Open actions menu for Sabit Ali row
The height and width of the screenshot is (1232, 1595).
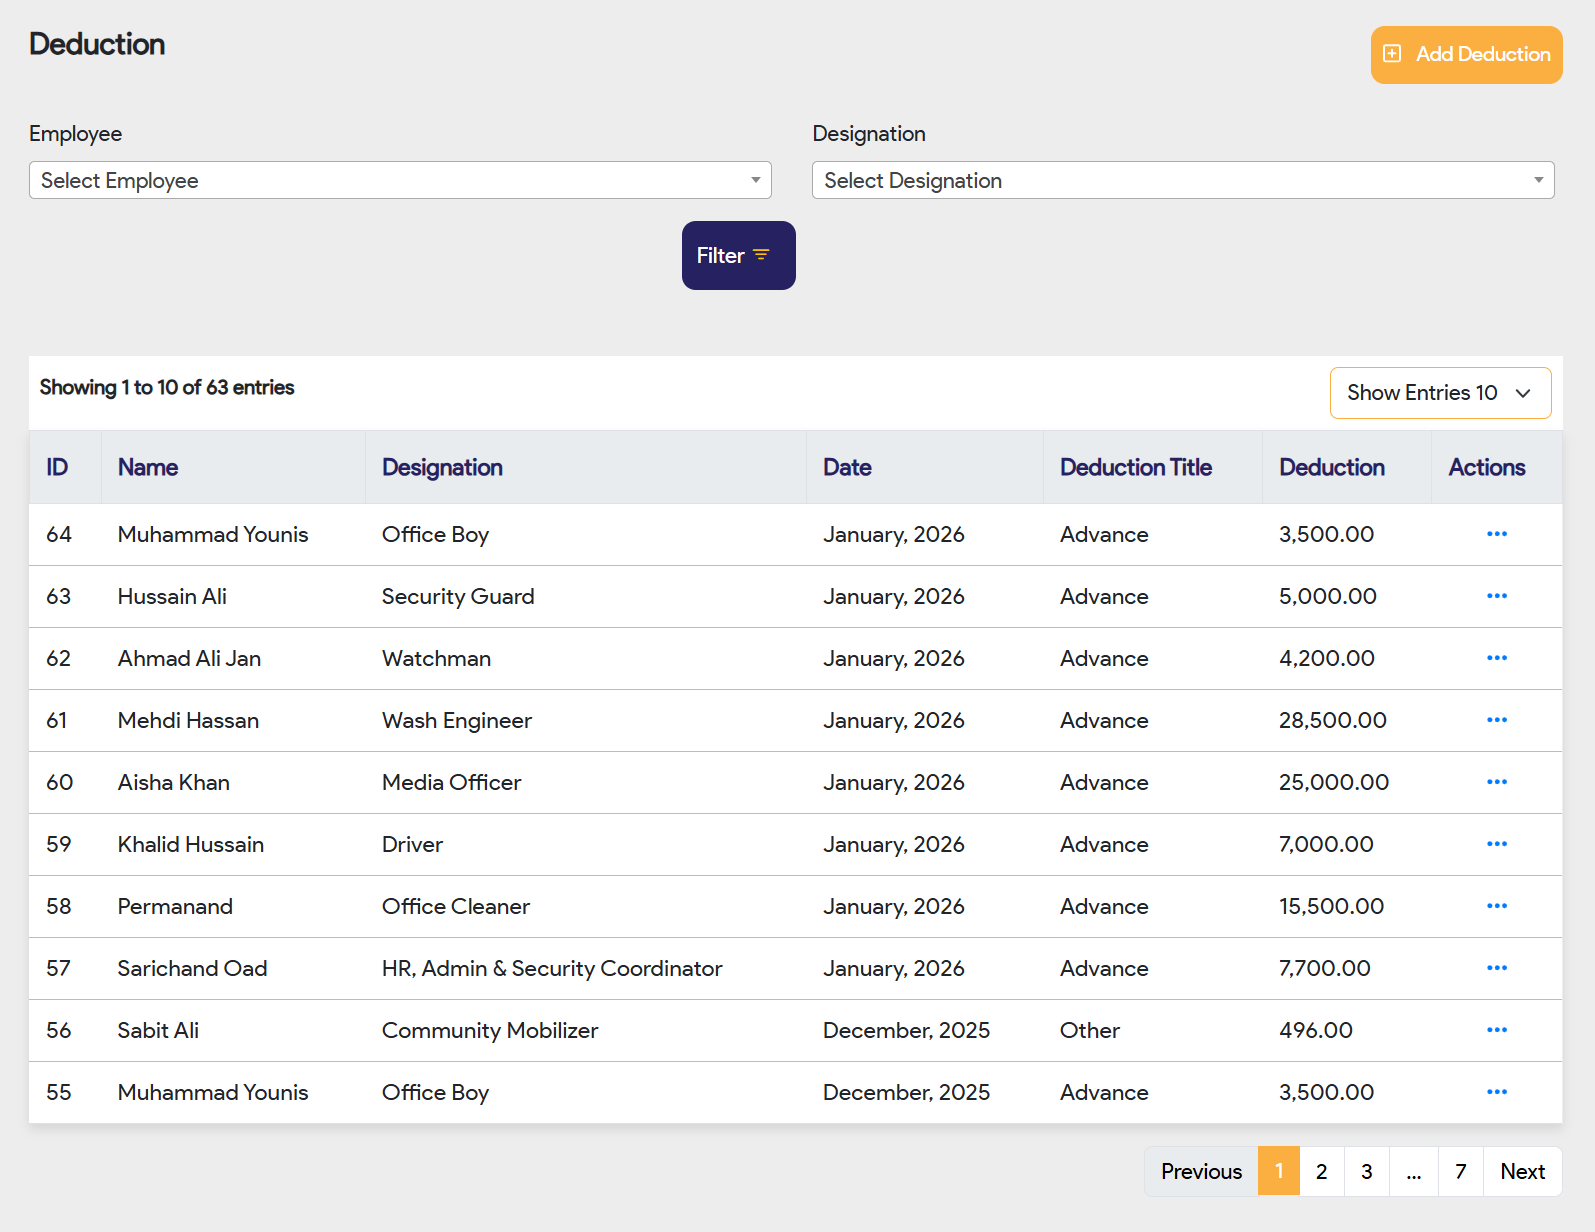point(1496,1030)
